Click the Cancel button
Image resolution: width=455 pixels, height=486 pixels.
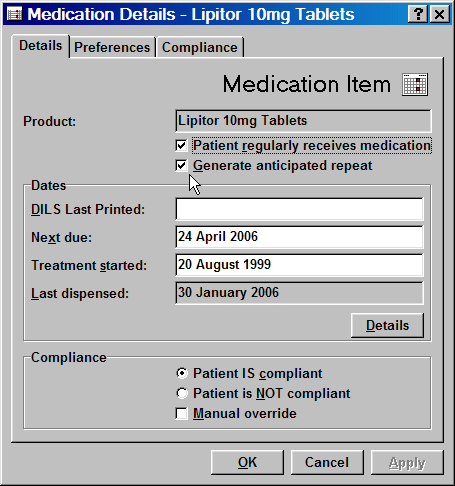(327, 462)
